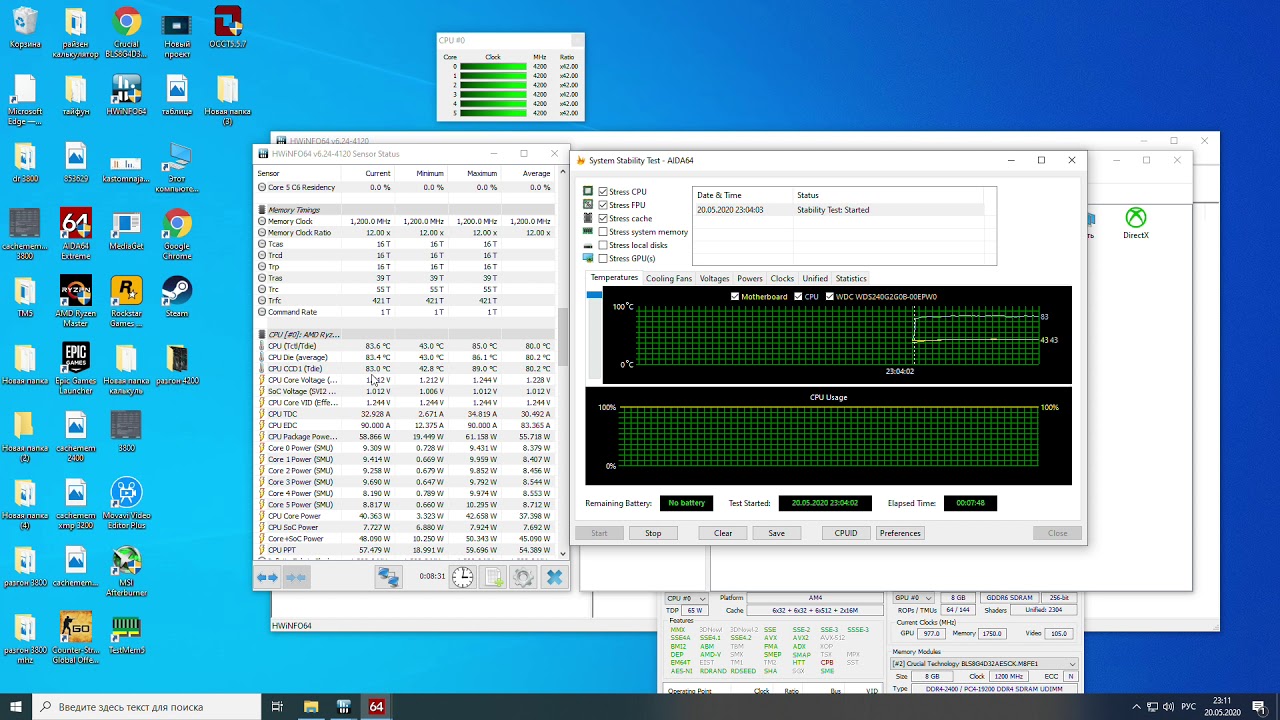Open the Recycle Bin icon
This screenshot has width=1280, height=720.
point(25,27)
